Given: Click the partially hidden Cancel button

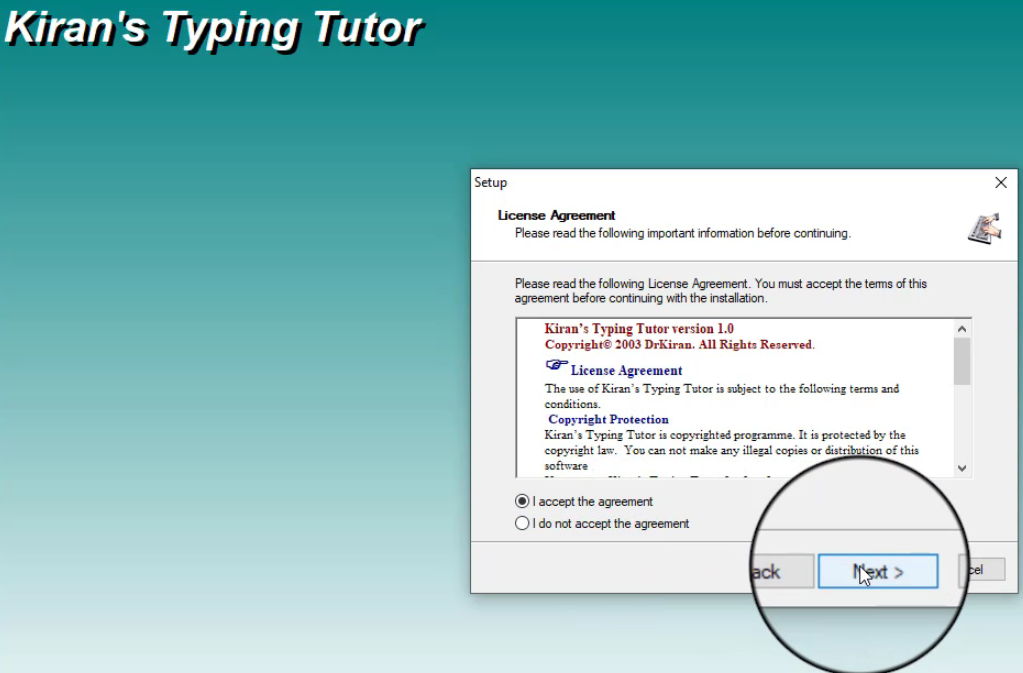Looking at the screenshot, I should pyautogui.click(x=981, y=569).
